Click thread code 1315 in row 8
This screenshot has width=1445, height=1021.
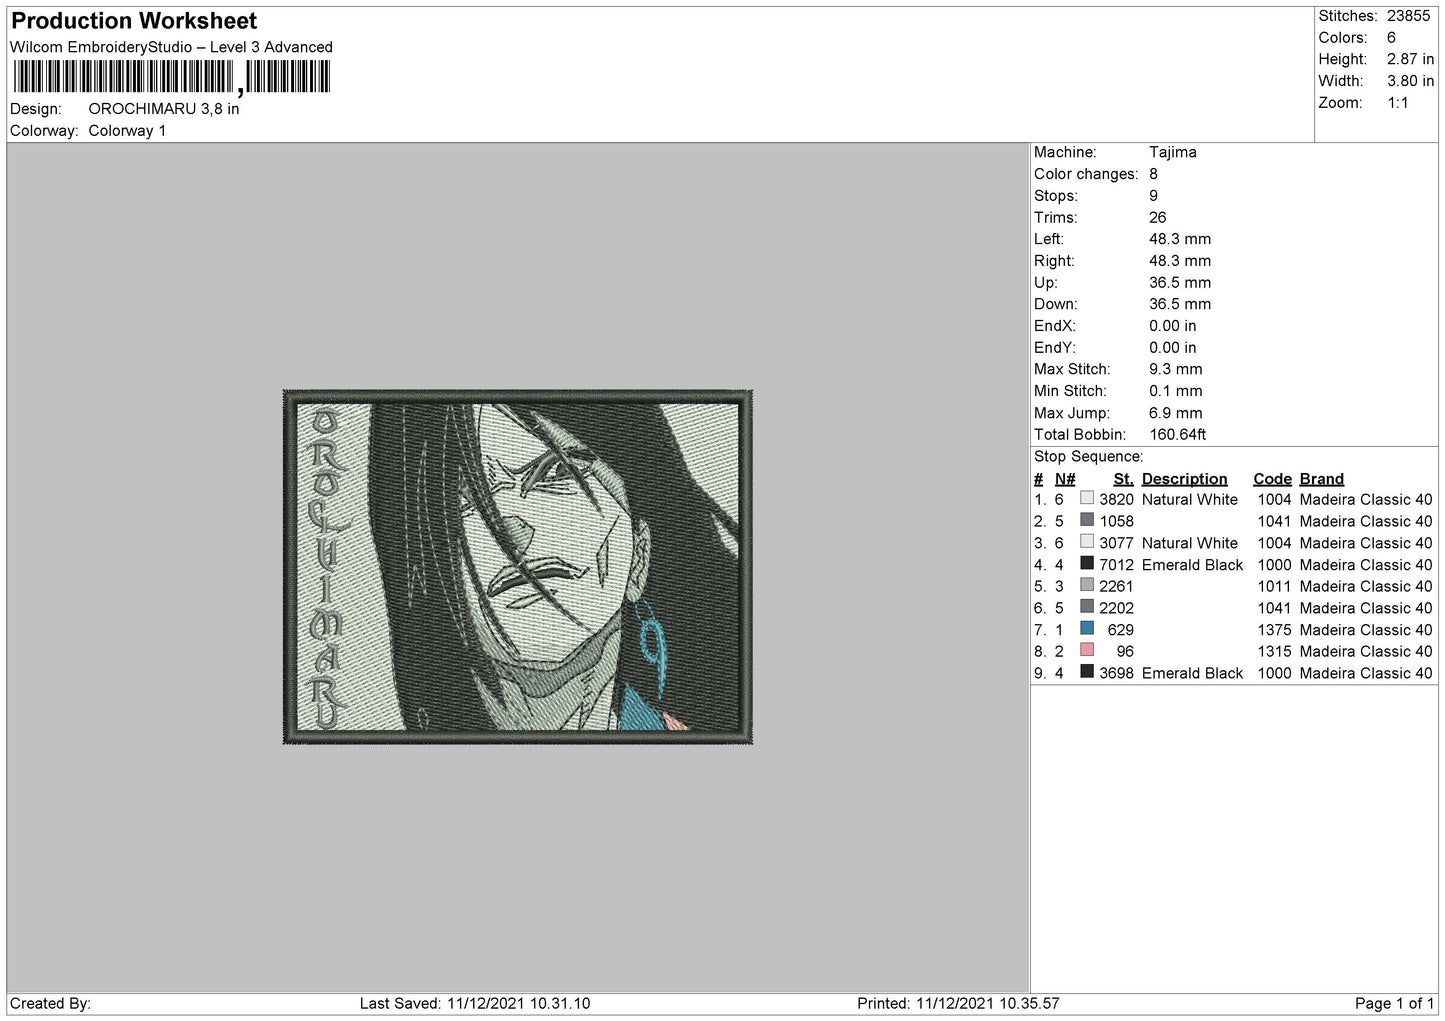coord(1274,652)
